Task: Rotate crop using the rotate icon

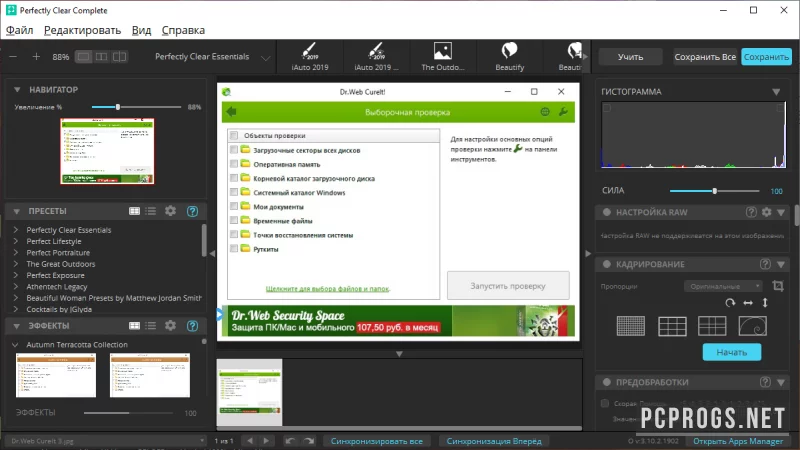Action: pyautogui.click(x=730, y=303)
